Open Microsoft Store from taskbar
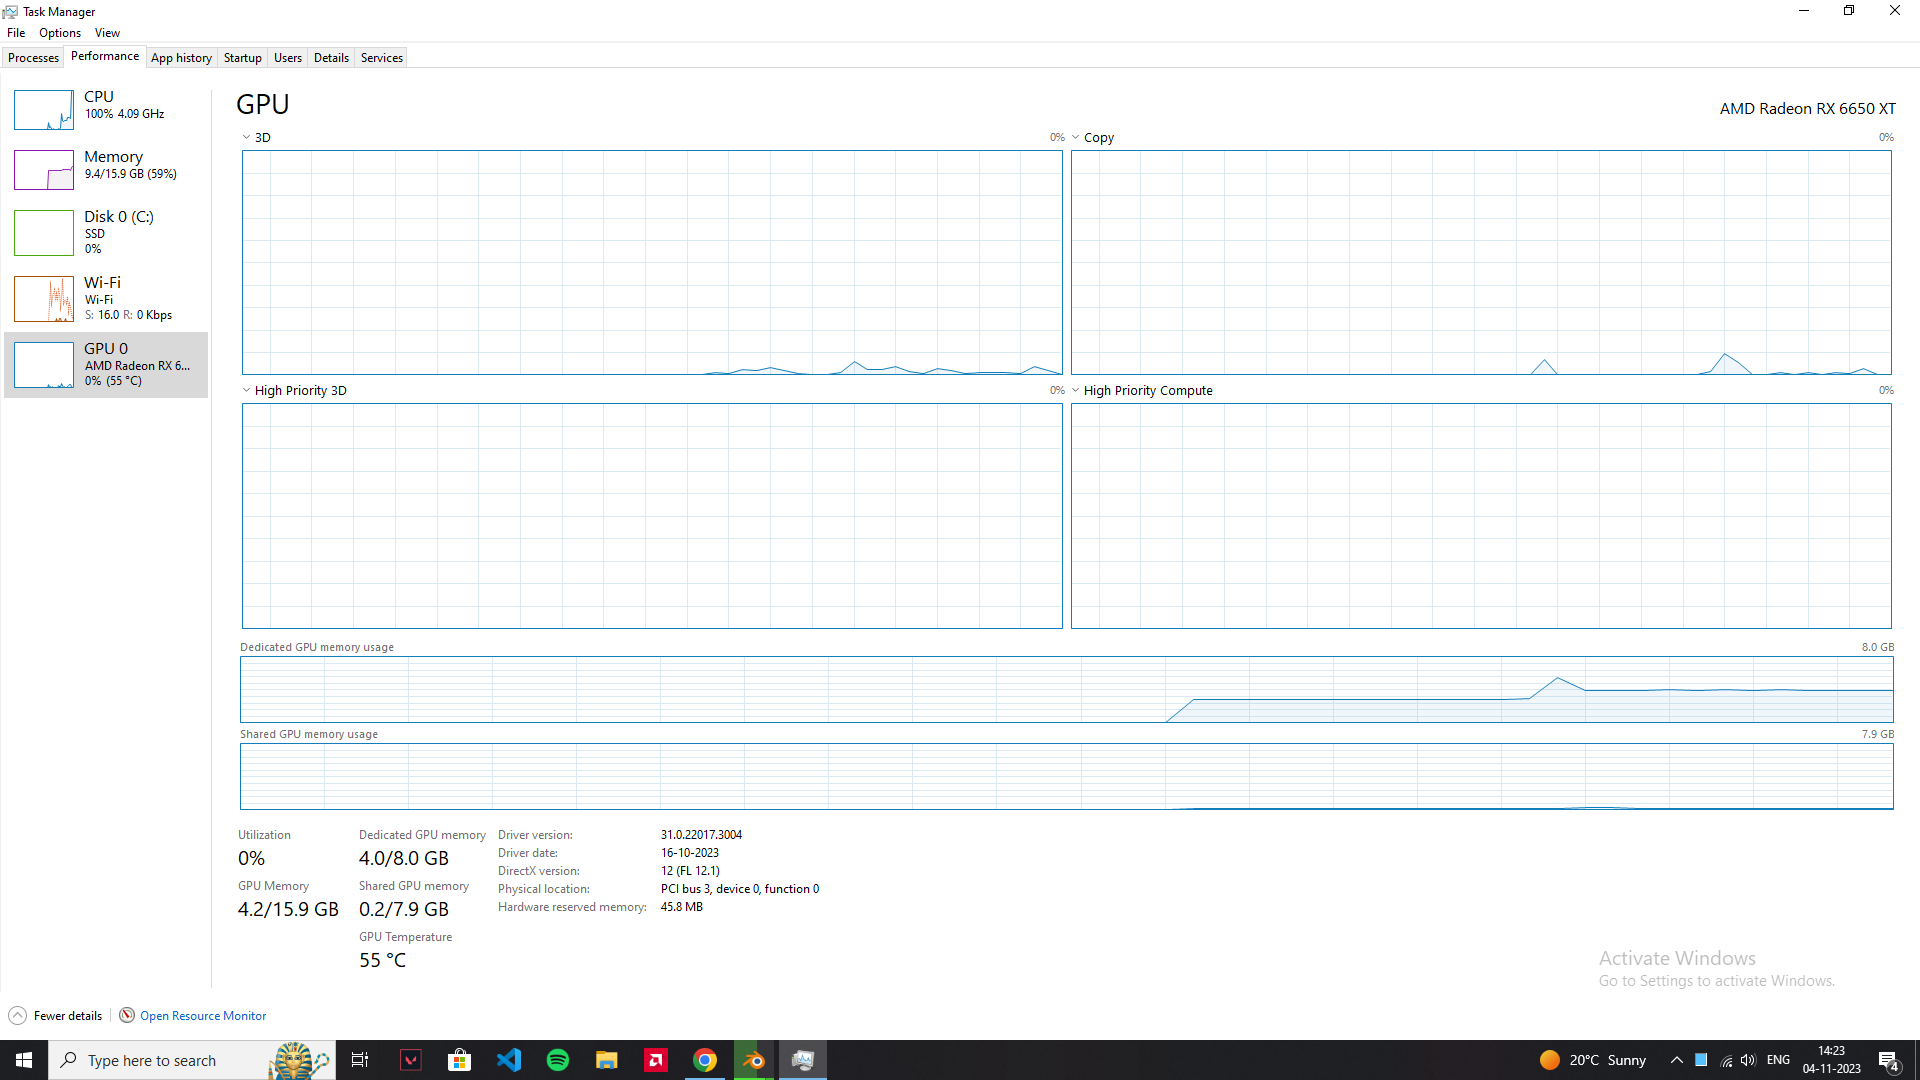1920x1080 pixels. click(x=460, y=1060)
